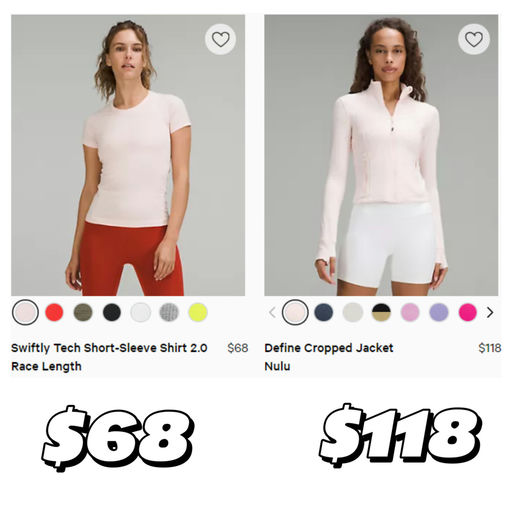Pick the neon yellow shirt swatch

click(198, 312)
